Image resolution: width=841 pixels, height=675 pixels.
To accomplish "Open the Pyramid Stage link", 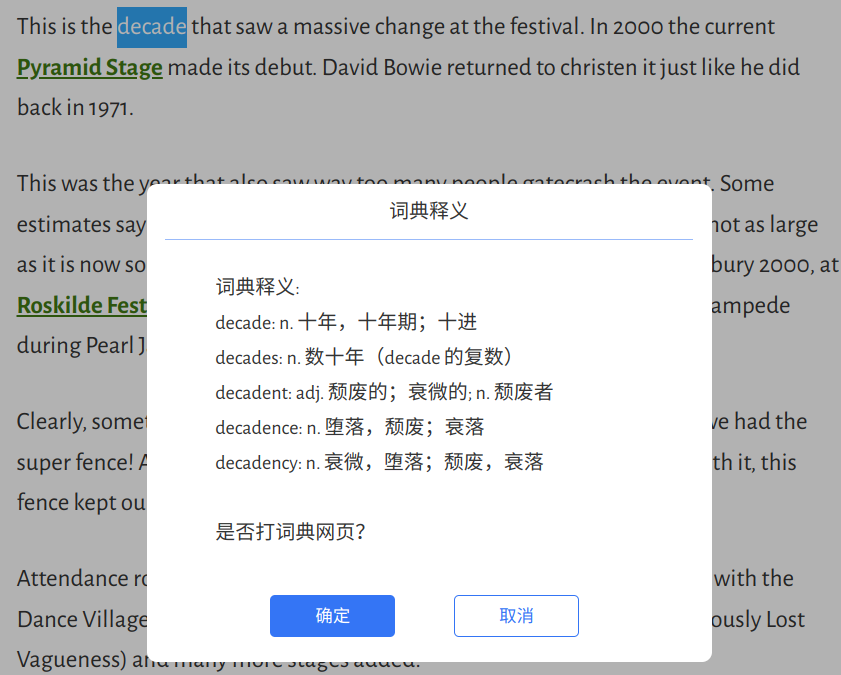I will (90, 68).
